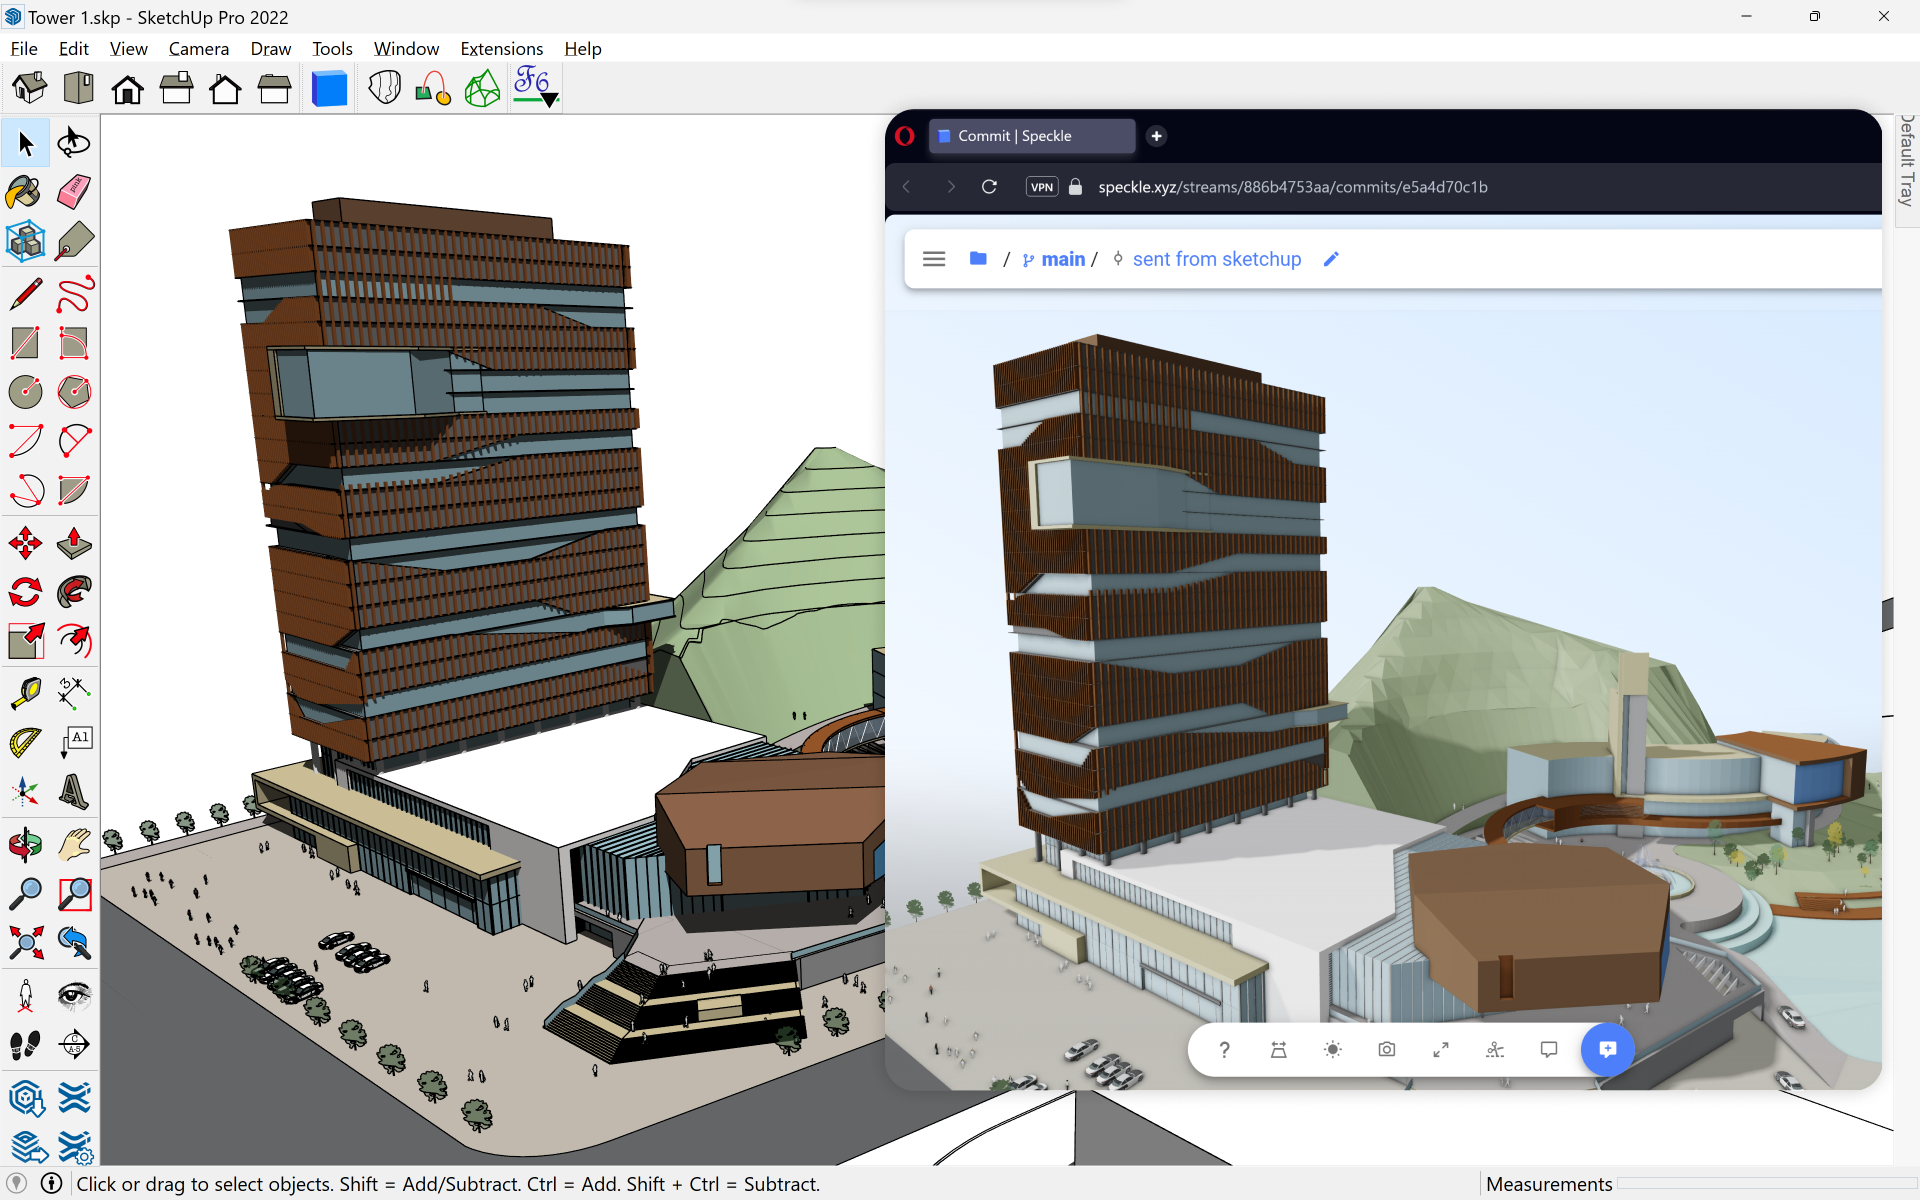Open the Speckle viewer hamburger menu
The image size is (1920, 1200).
[933, 258]
